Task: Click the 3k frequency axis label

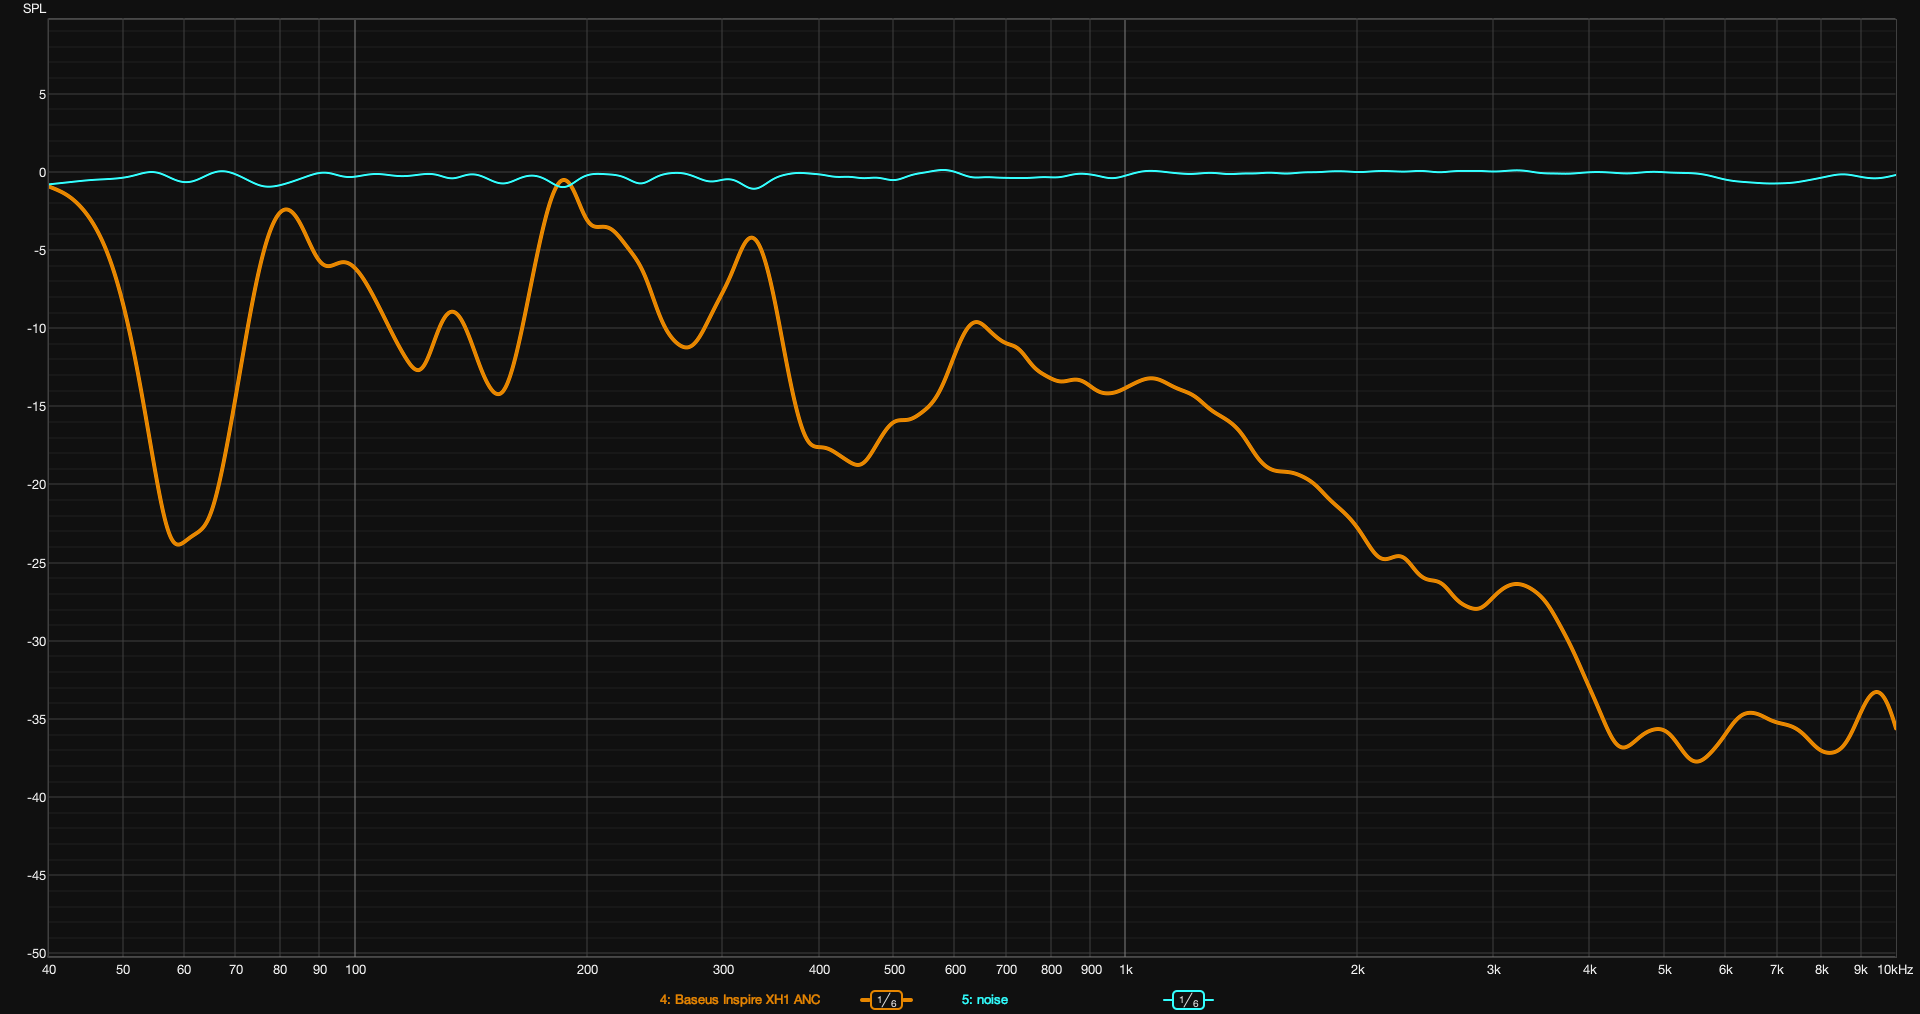Action: click(x=1493, y=970)
